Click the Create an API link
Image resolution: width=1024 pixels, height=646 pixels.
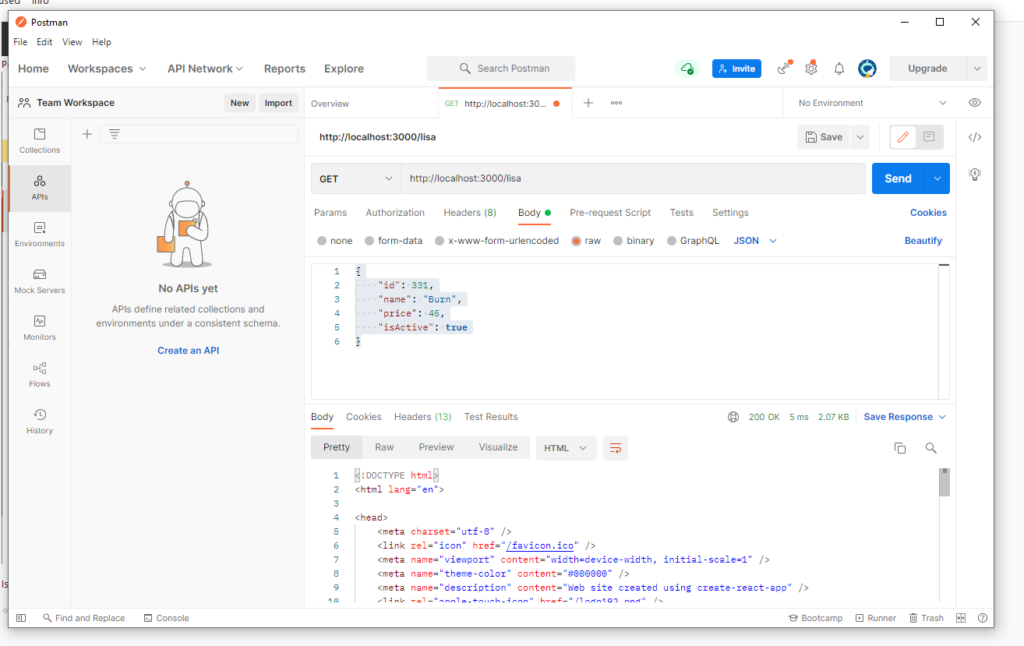click(188, 351)
